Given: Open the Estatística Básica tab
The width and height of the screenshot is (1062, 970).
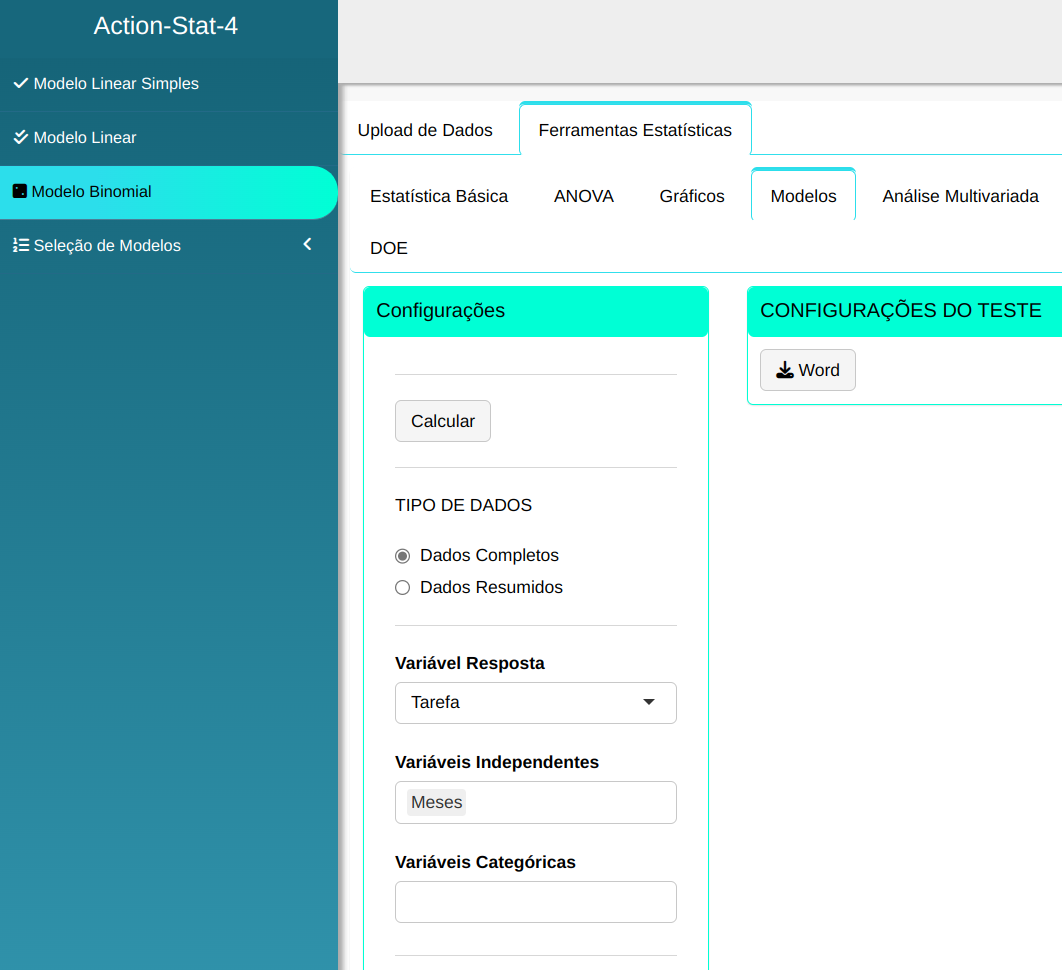Looking at the screenshot, I should click(x=439, y=197).
